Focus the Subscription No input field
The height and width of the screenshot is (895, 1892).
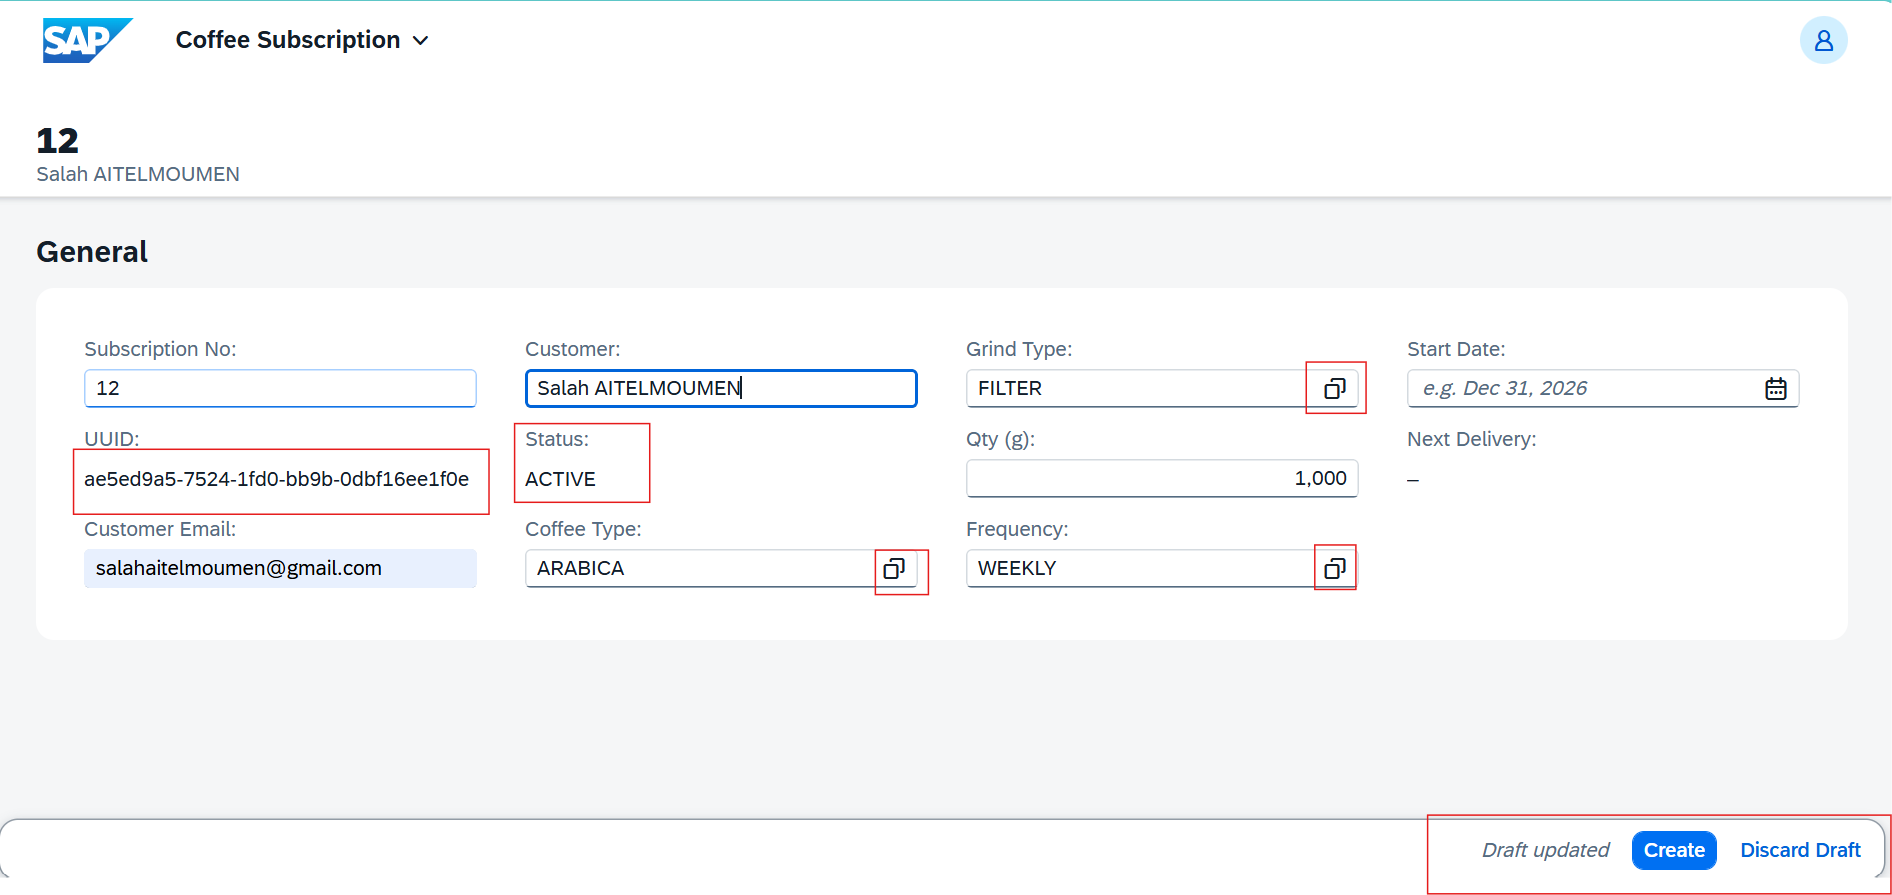click(x=280, y=389)
